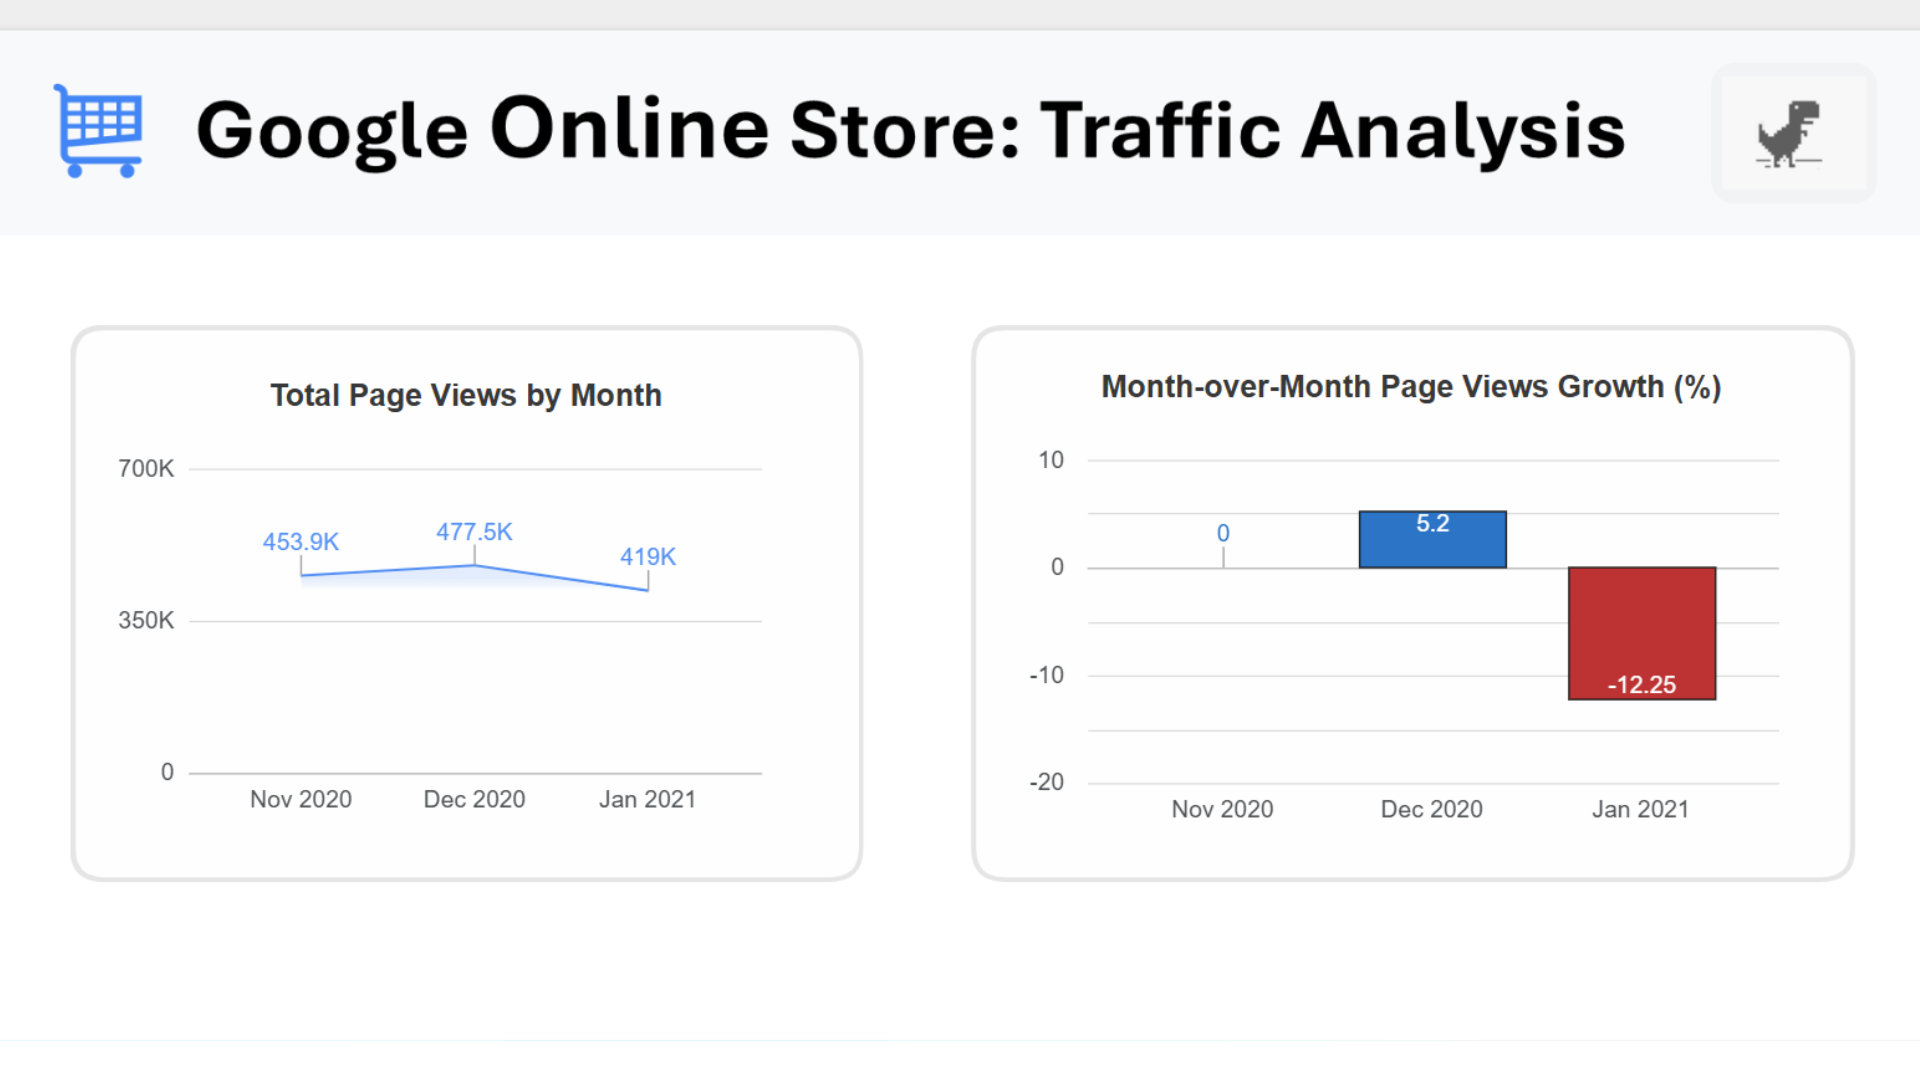This screenshot has height=1080, width=1920.
Task: Click Jan 2021 on the growth chart axis
Action: tap(1640, 809)
